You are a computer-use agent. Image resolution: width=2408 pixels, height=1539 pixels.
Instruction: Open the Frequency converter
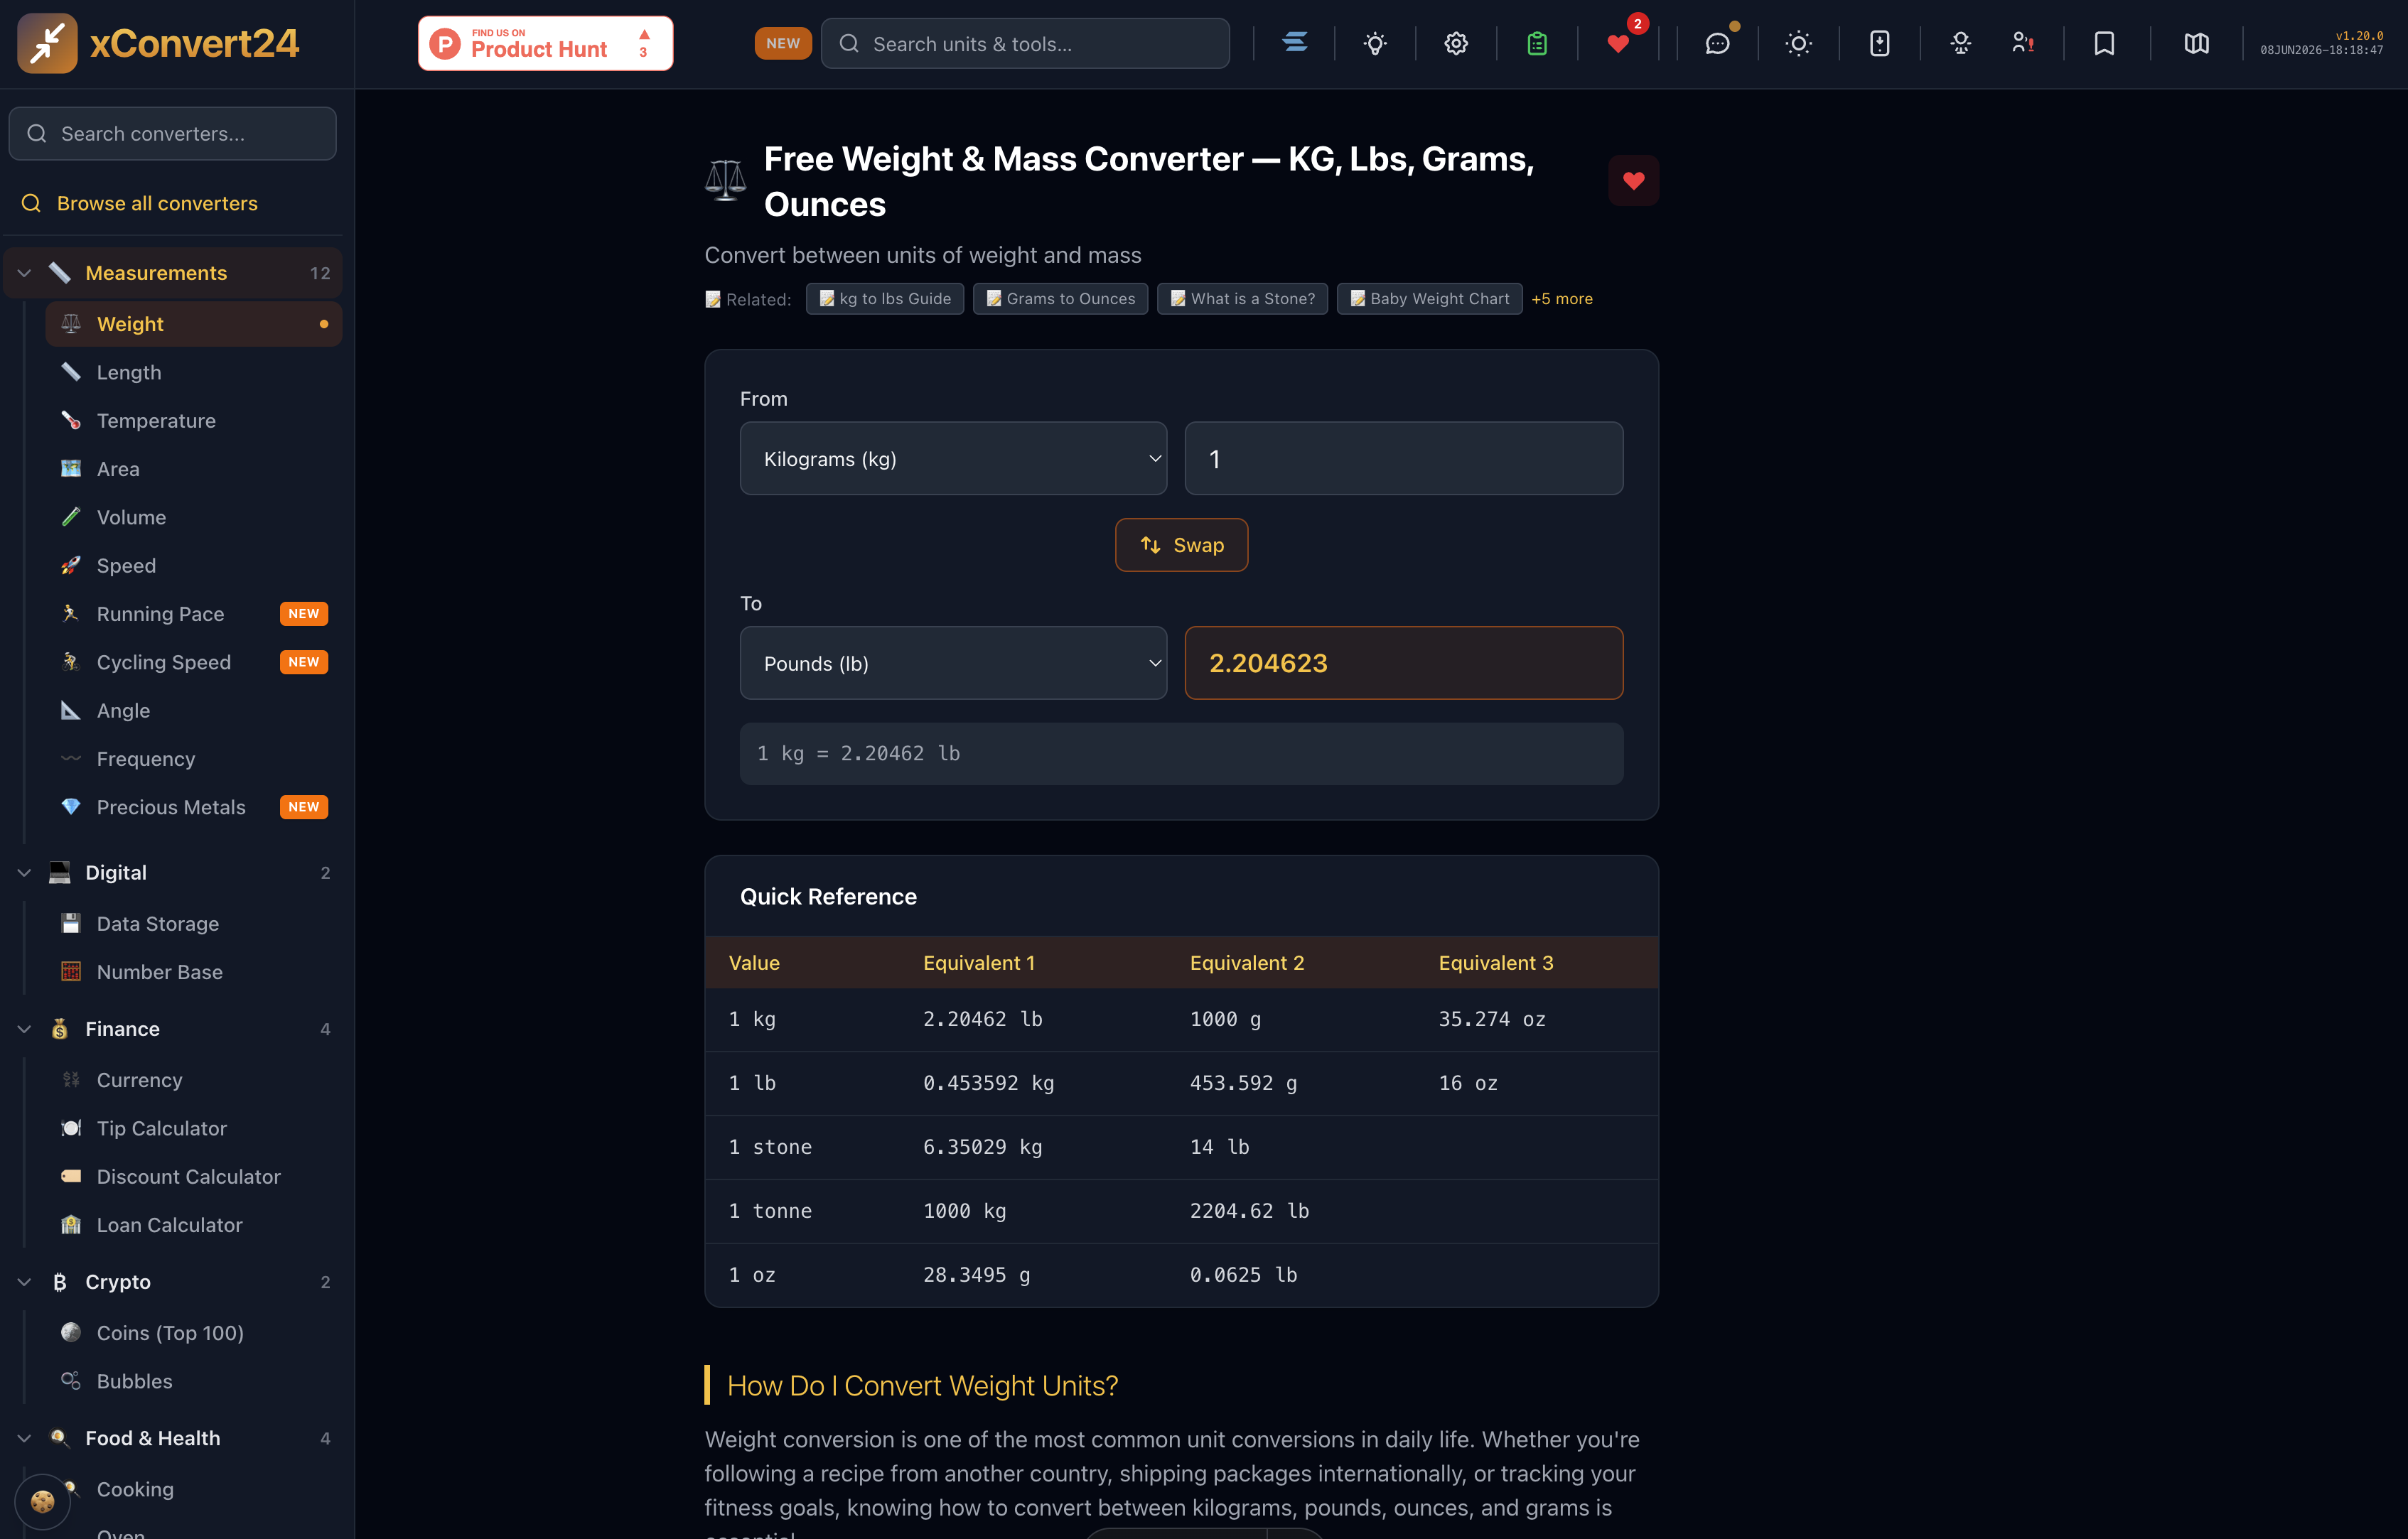click(x=194, y=758)
